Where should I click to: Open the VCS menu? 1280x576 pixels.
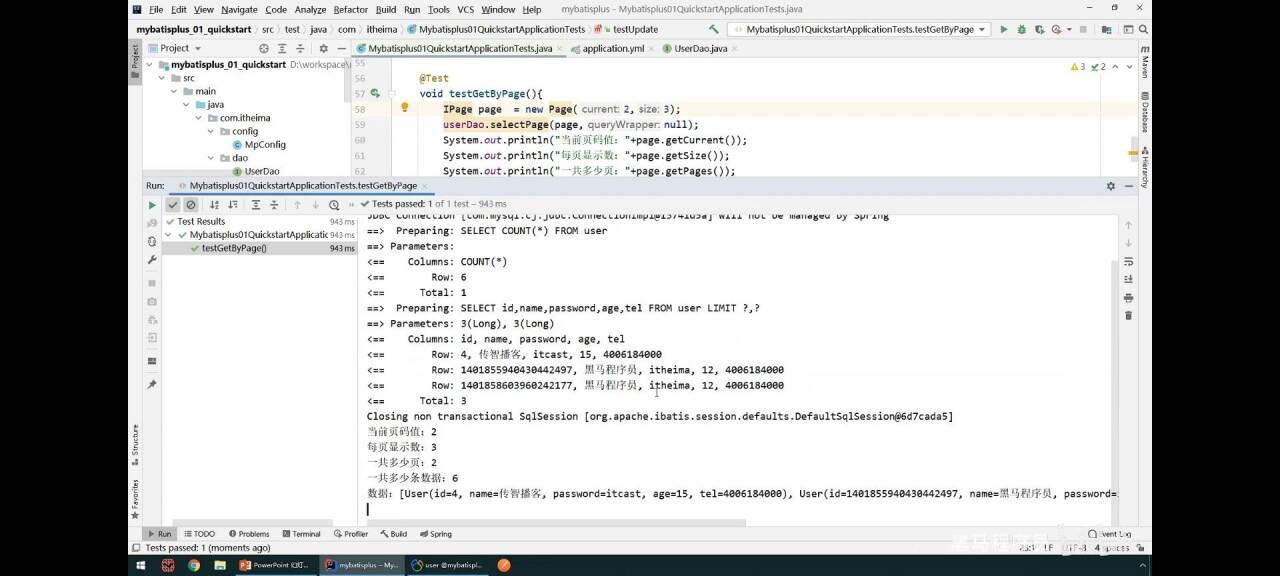466,9
